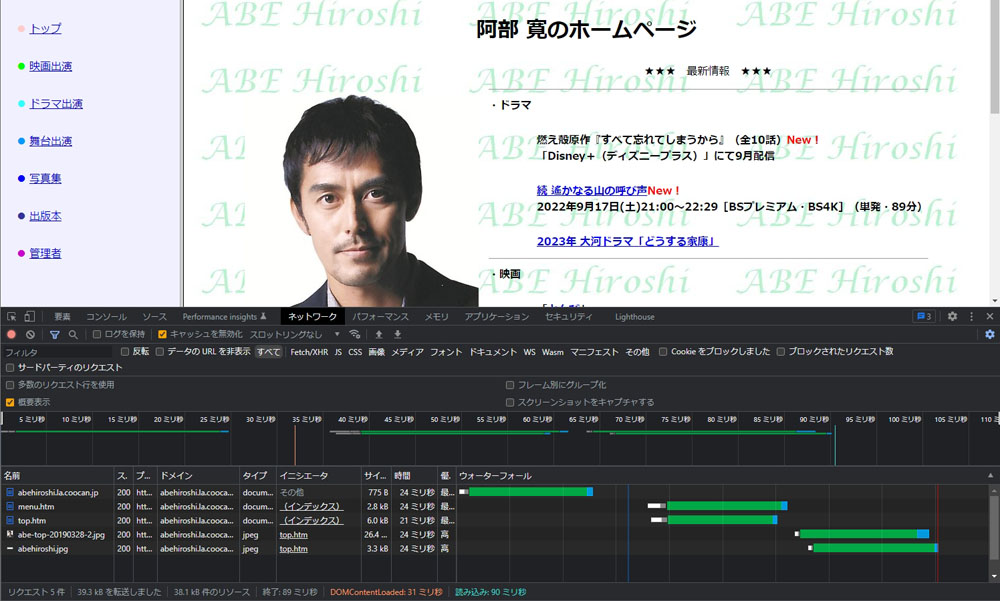Screen dimensions: 1000x601
Task: Check the データの URL を非表示 checkbox
Action: (160, 352)
